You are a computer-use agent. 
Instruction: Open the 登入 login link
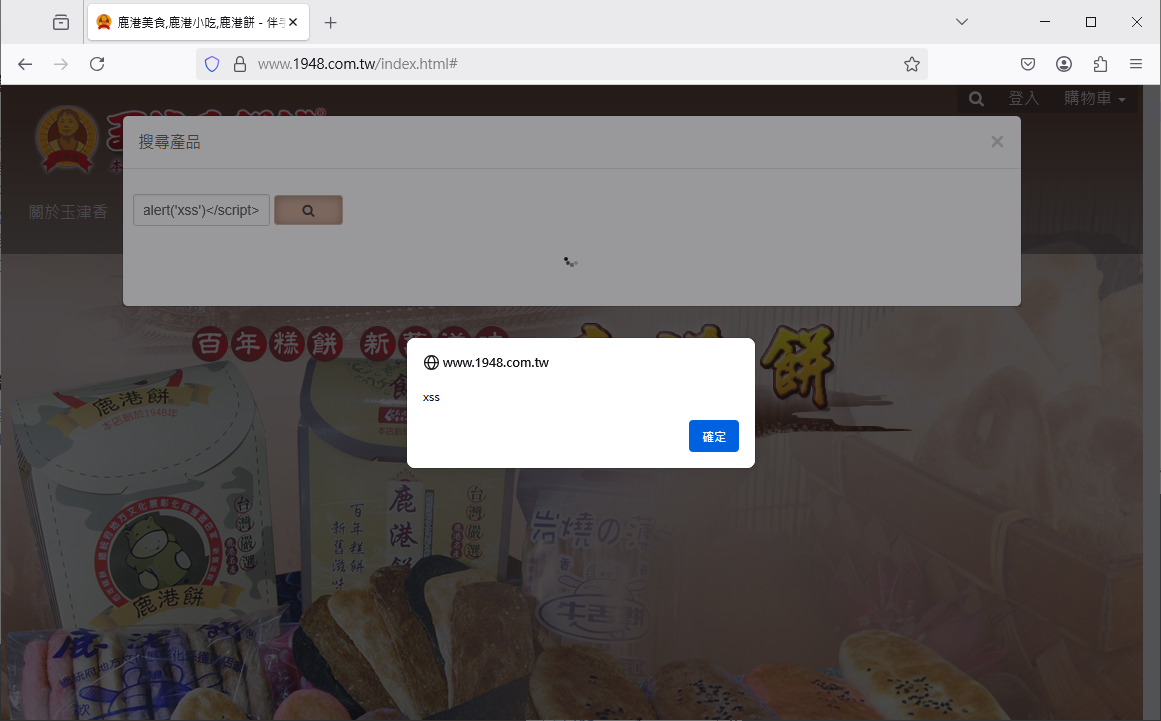(x=1024, y=98)
